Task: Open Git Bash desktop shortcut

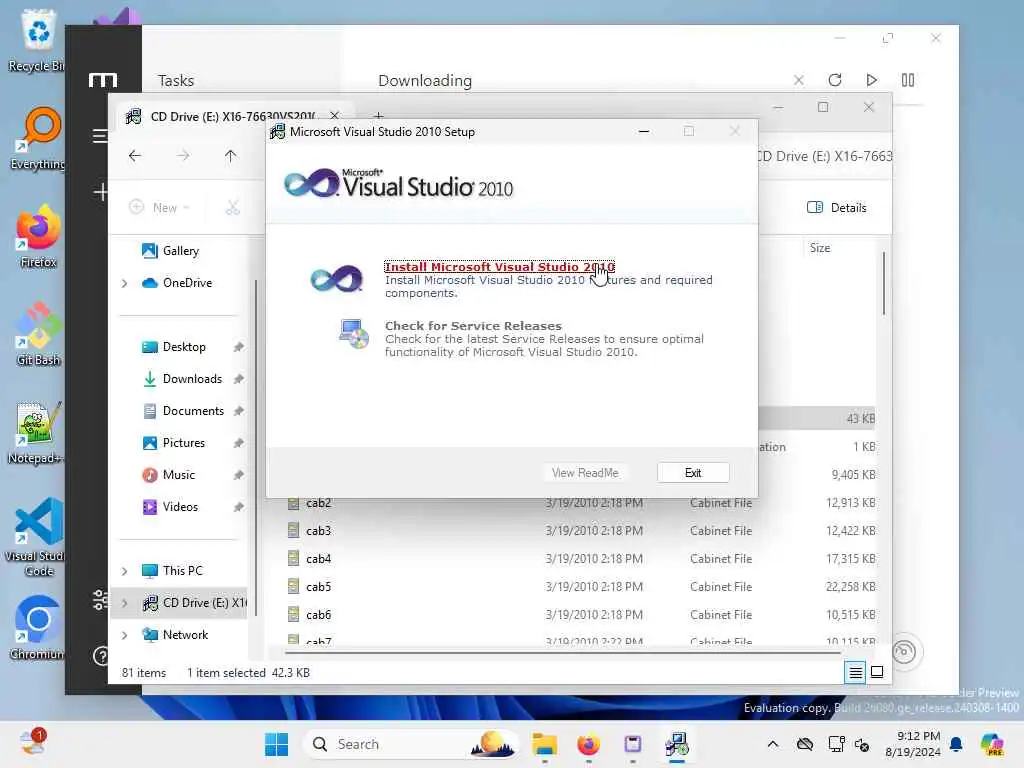Action: 38,334
